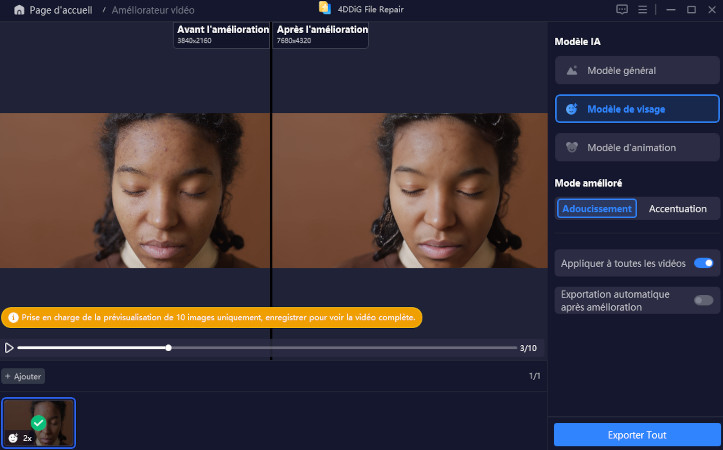Select the Modèle d'animation option
Screen dimensions: 723x450
pyautogui.click(x=637, y=148)
